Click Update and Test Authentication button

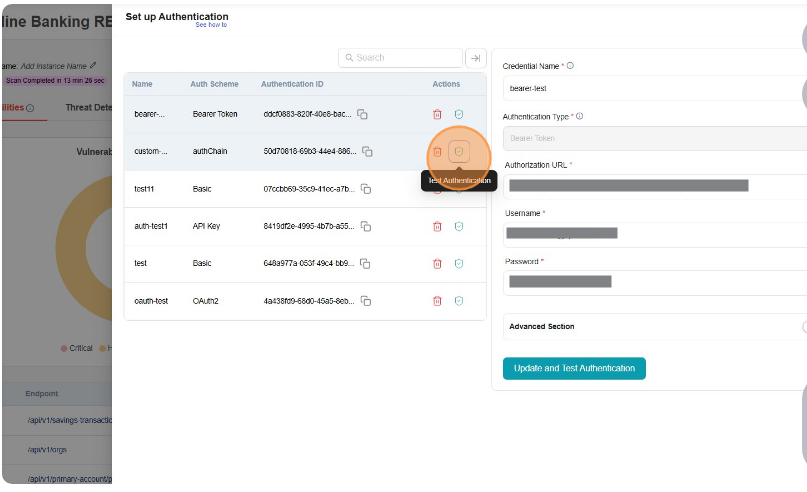coord(574,368)
